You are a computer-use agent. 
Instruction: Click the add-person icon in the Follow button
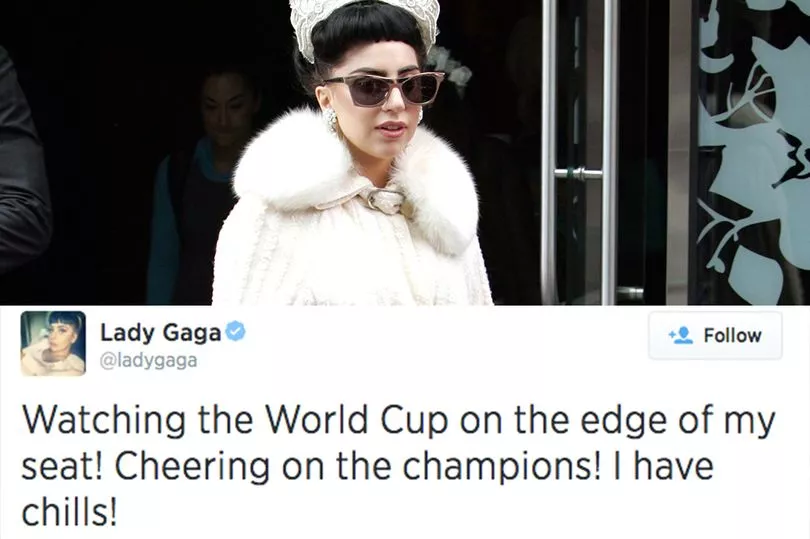pyautogui.click(x=681, y=335)
